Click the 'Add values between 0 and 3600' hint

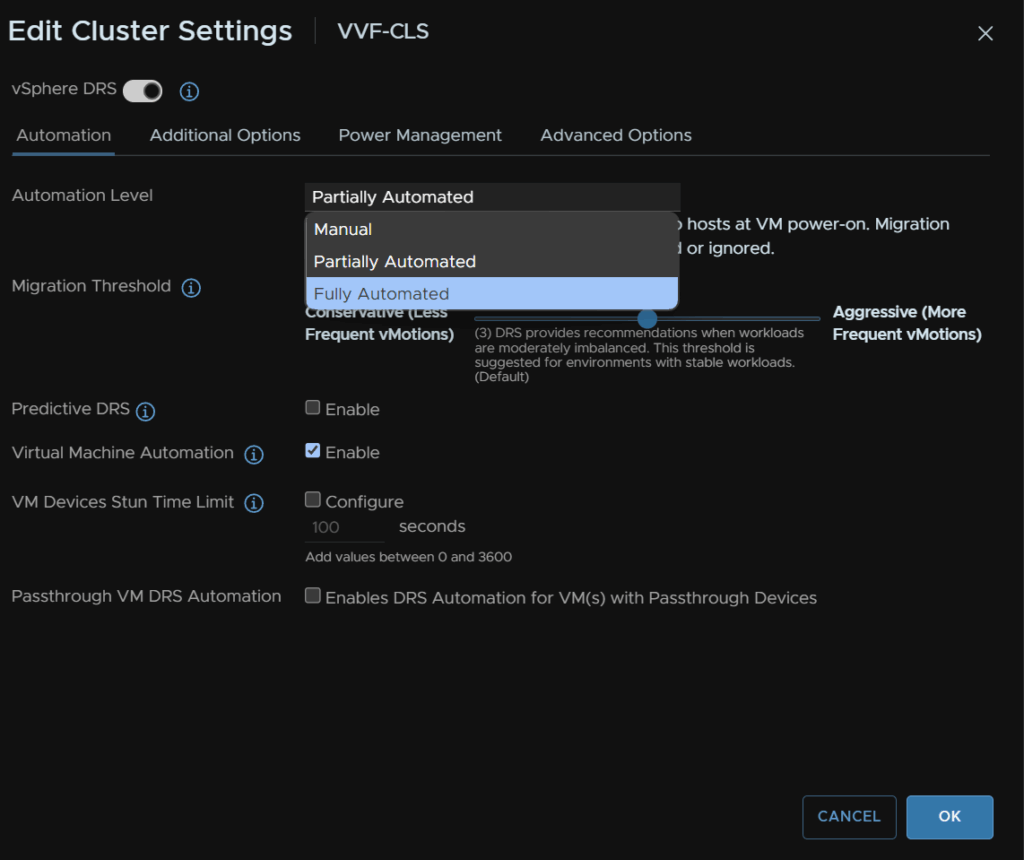409,557
